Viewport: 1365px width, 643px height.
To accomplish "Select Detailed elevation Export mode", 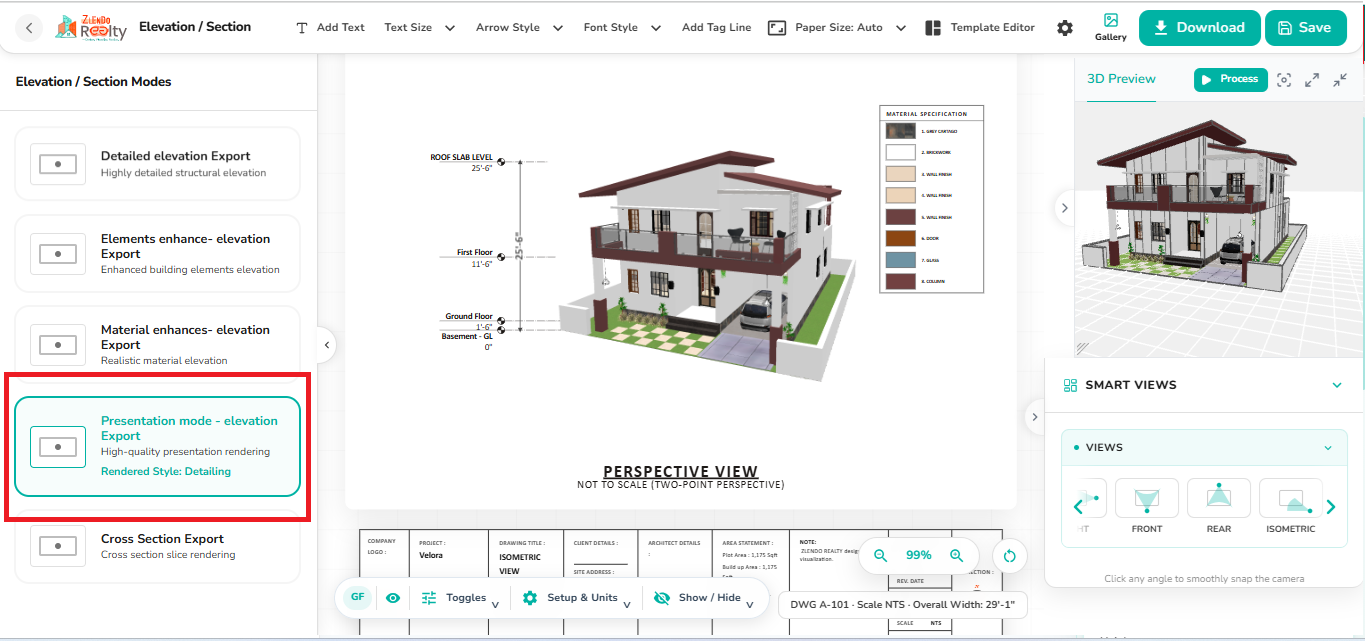I will coord(157,164).
